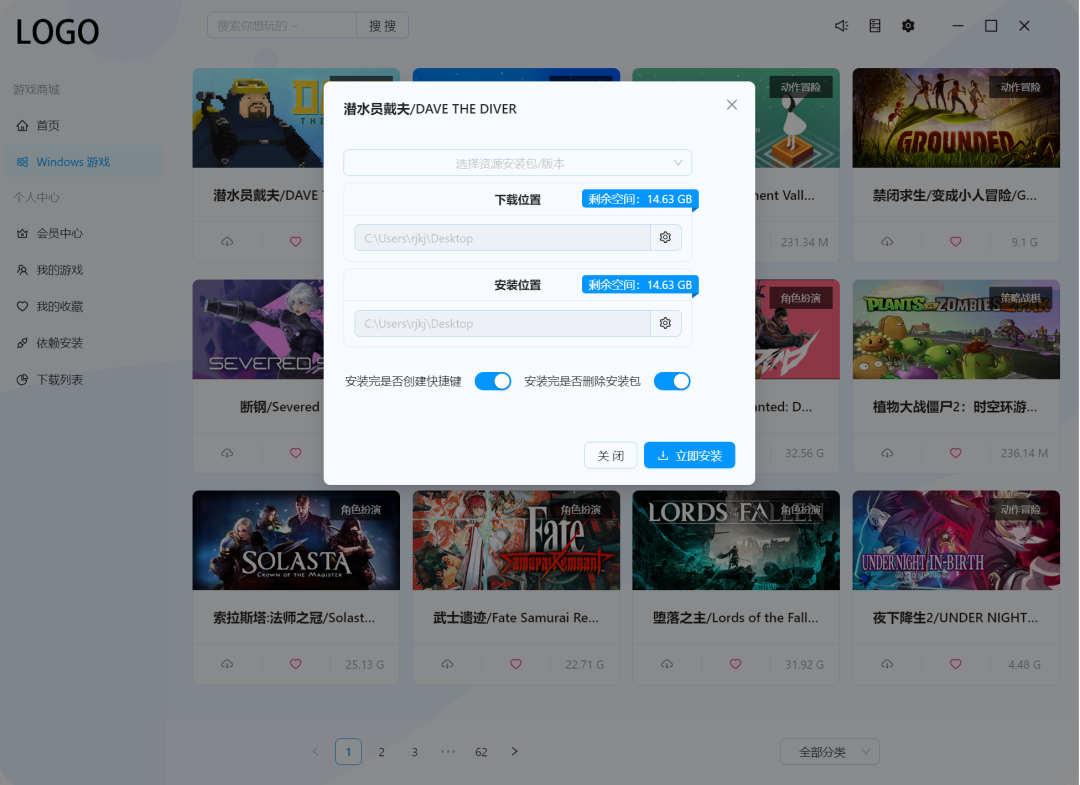Open the Solasta game thumbnail
Image resolution: width=1080 pixels, height=785 pixels.
(x=296, y=540)
